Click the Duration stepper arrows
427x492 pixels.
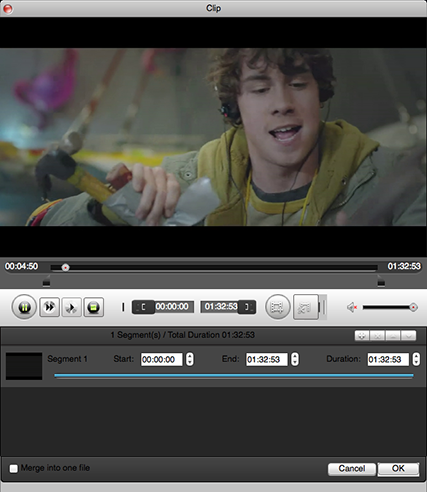(416, 359)
